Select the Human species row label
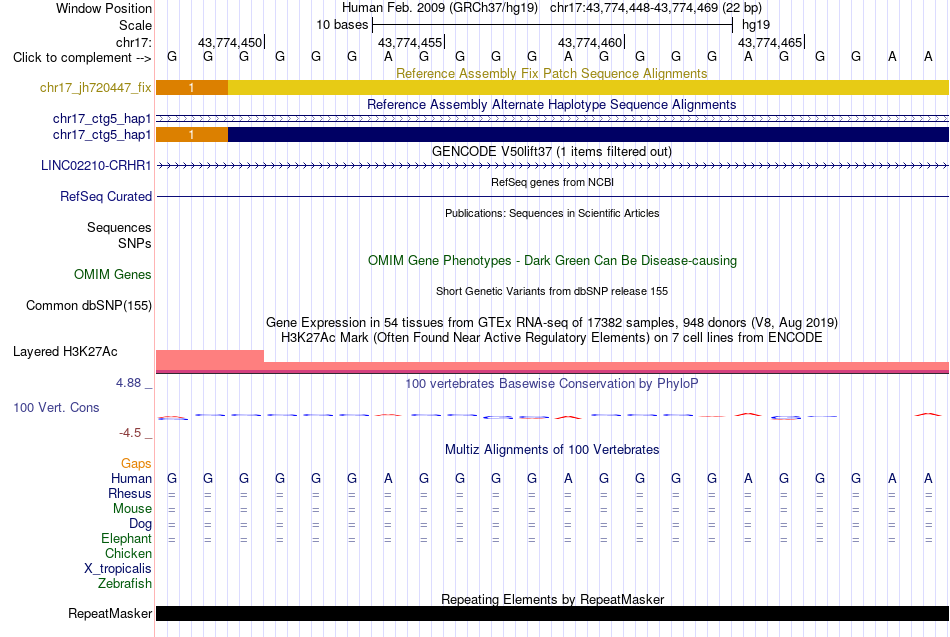This screenshot has width=950, height=637. point(131,479)
